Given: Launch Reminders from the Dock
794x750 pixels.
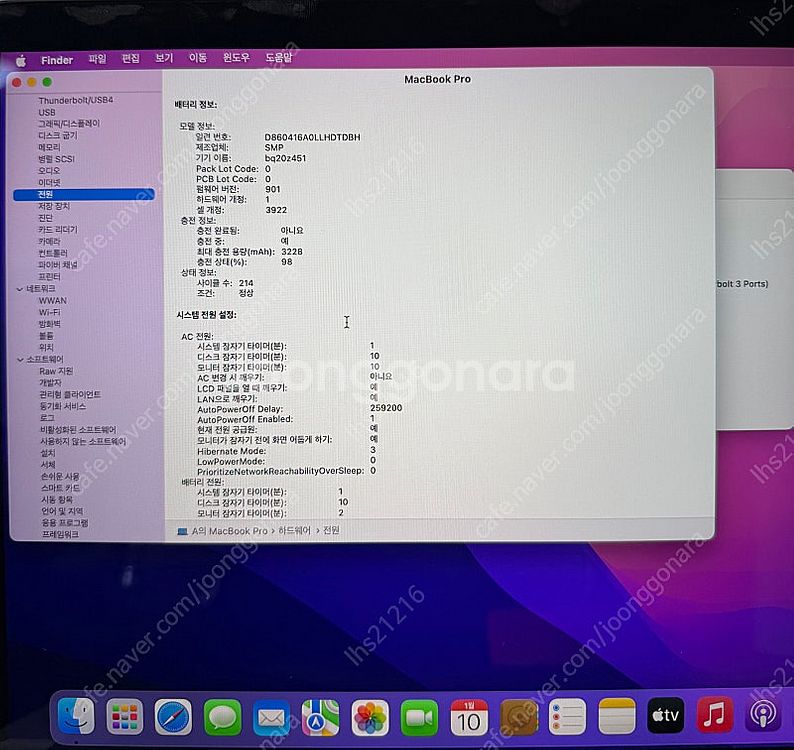Looking at the screenshot, I should click(567, 717).
